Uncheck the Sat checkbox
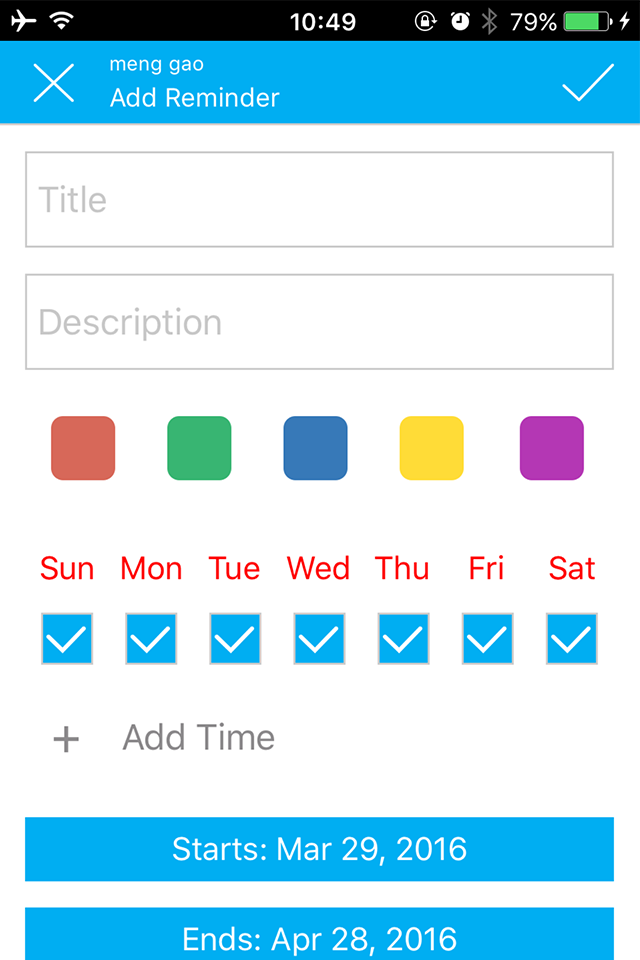The height and width of the screenshot is (960, 640). [x=571, y=639]
